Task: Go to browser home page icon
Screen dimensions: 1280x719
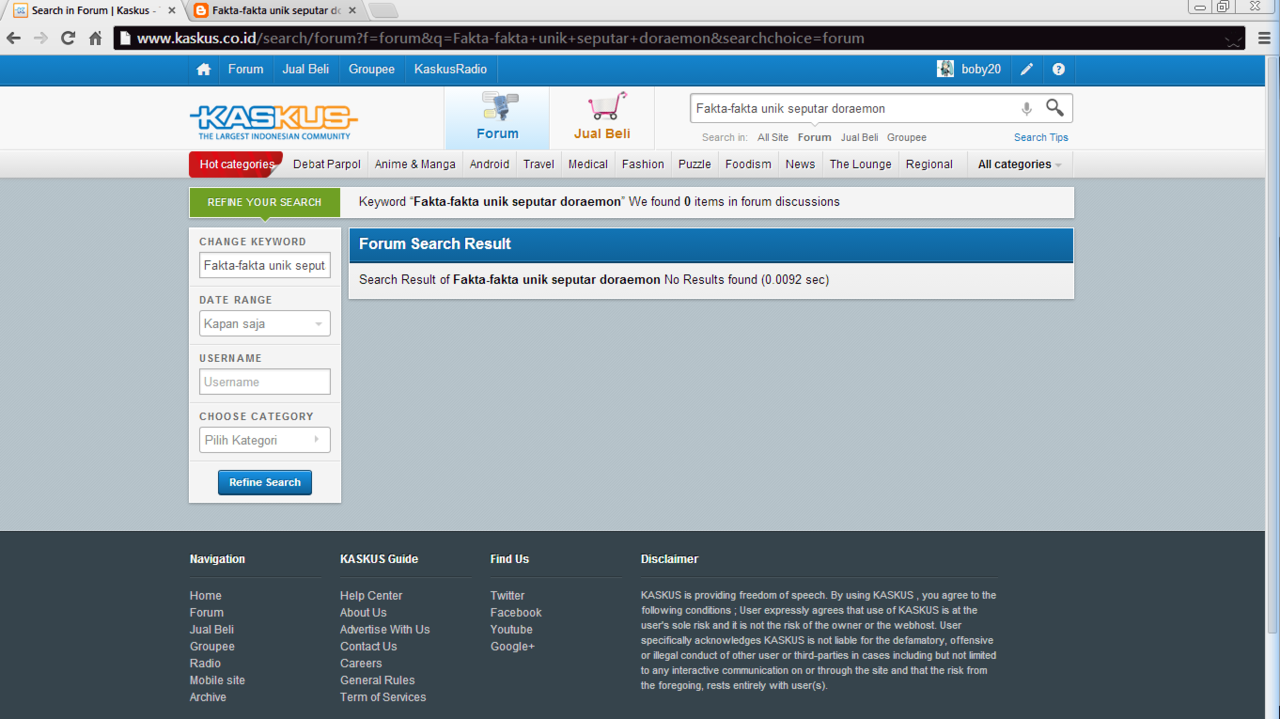Action: [95, 38]
